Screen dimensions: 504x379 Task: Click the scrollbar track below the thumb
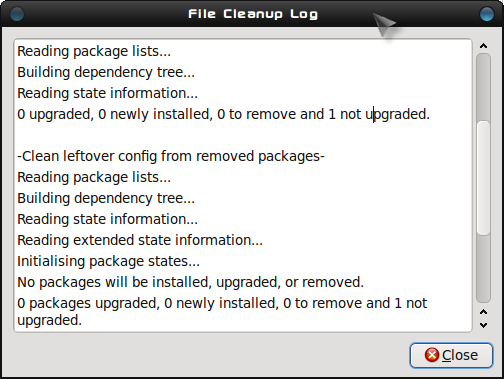coord(483,268)
